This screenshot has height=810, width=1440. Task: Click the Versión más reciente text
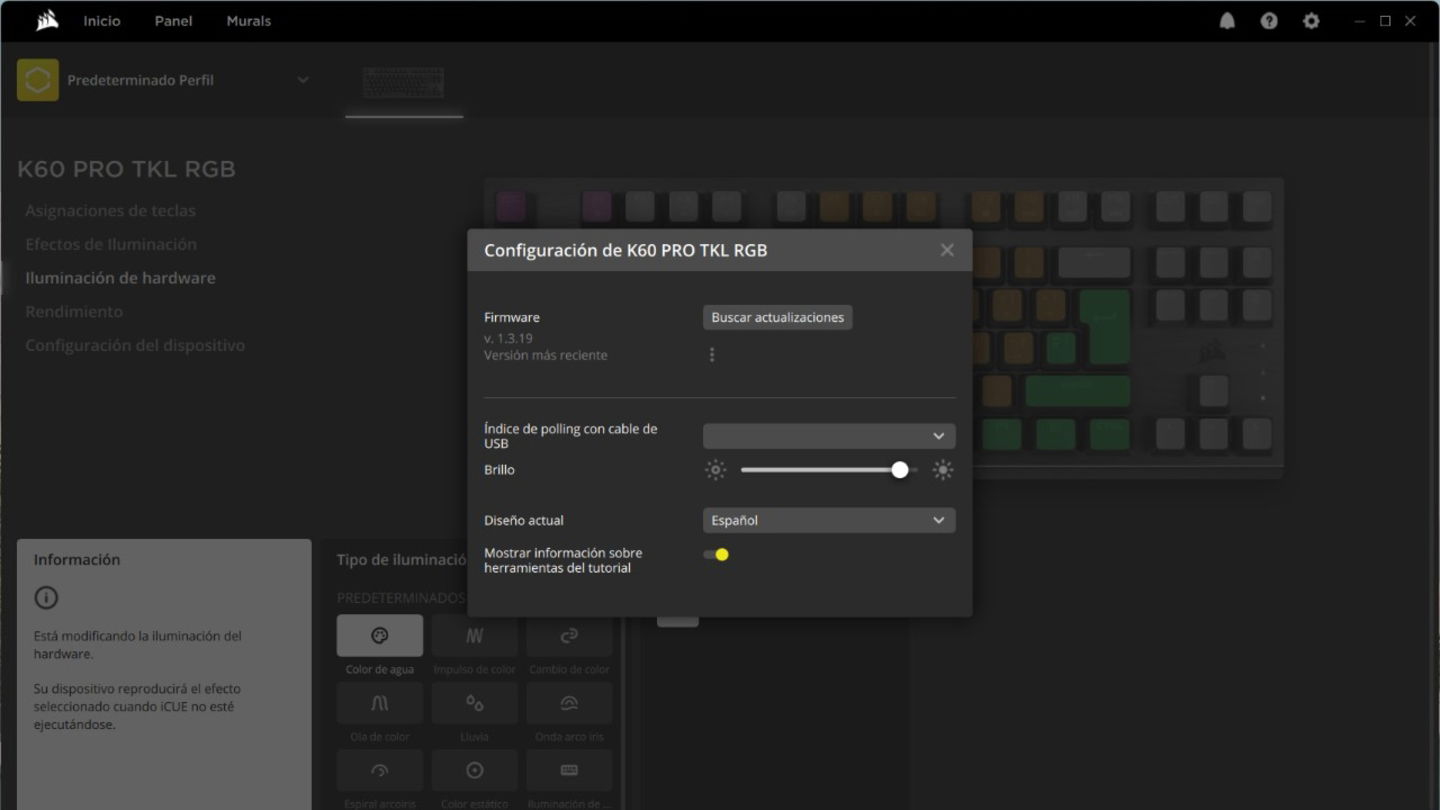(x=546, y=355)
